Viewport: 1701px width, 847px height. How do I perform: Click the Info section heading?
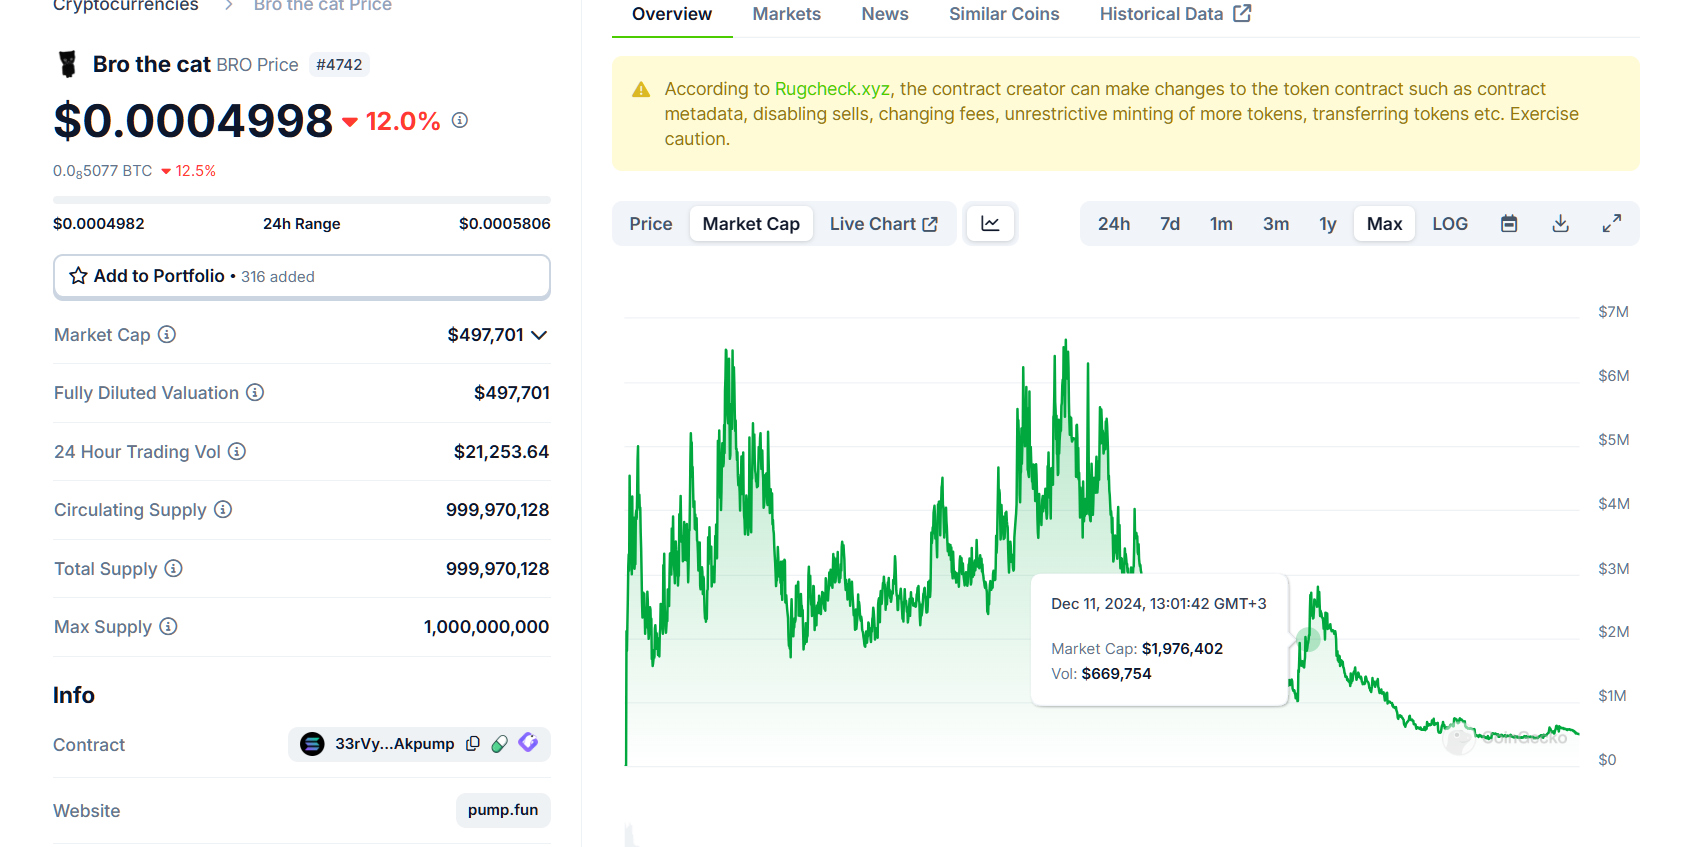click(74, 695)
